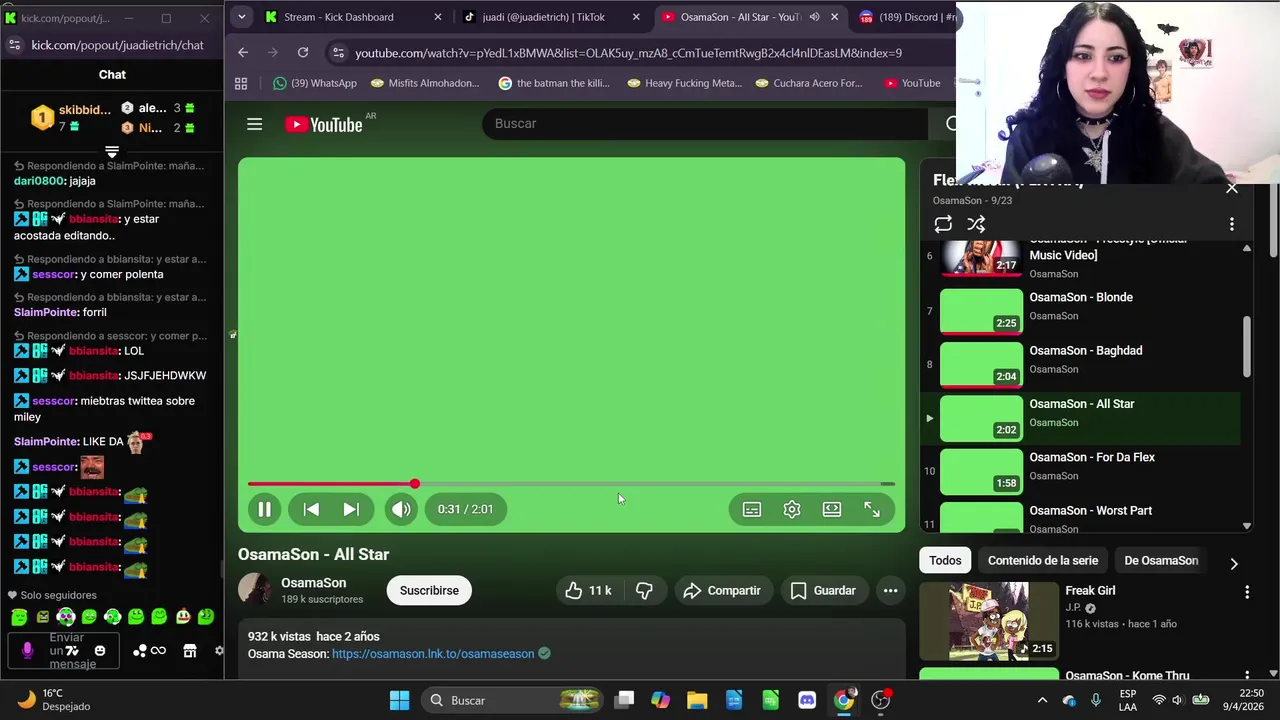Screen dimensions: 1280x720
Task: Open File Explorer from taskbar
Action: [x=697, y=700]
